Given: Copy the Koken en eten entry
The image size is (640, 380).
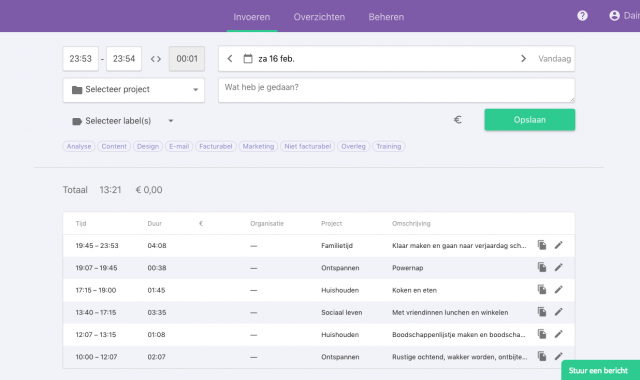Looking at the screenshot, I should tap(542, 289).
